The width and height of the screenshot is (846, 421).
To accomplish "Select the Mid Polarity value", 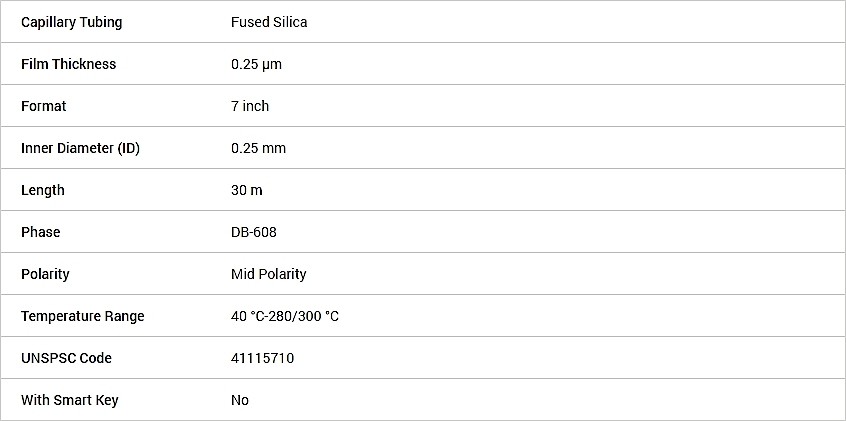I will tap(269, 274).
